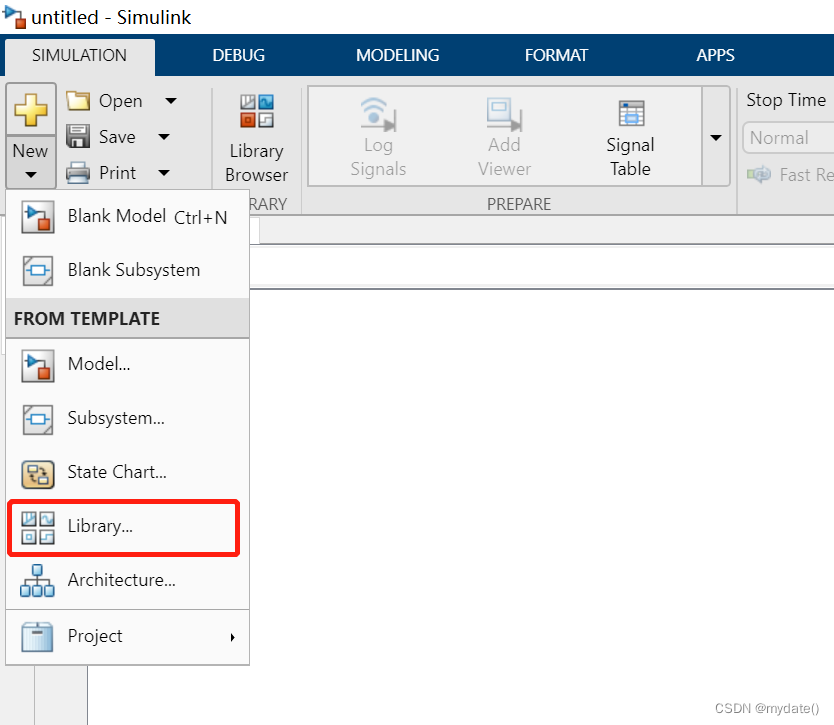
Task: Select Blank Subsystem menu entry
Action: click(128, 270)
